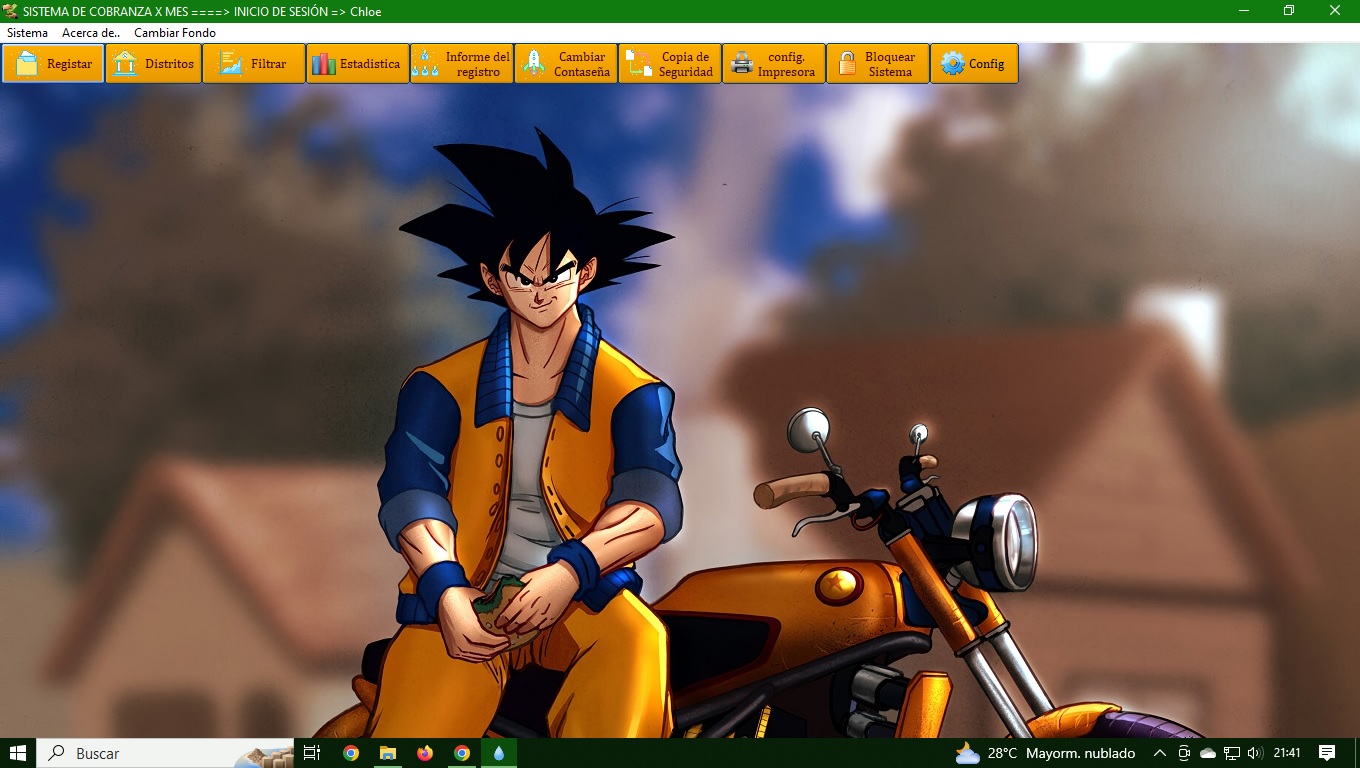
Task: Click the Buscar taskbar search box
Action: pyautogui.click(x=165, y=753)
